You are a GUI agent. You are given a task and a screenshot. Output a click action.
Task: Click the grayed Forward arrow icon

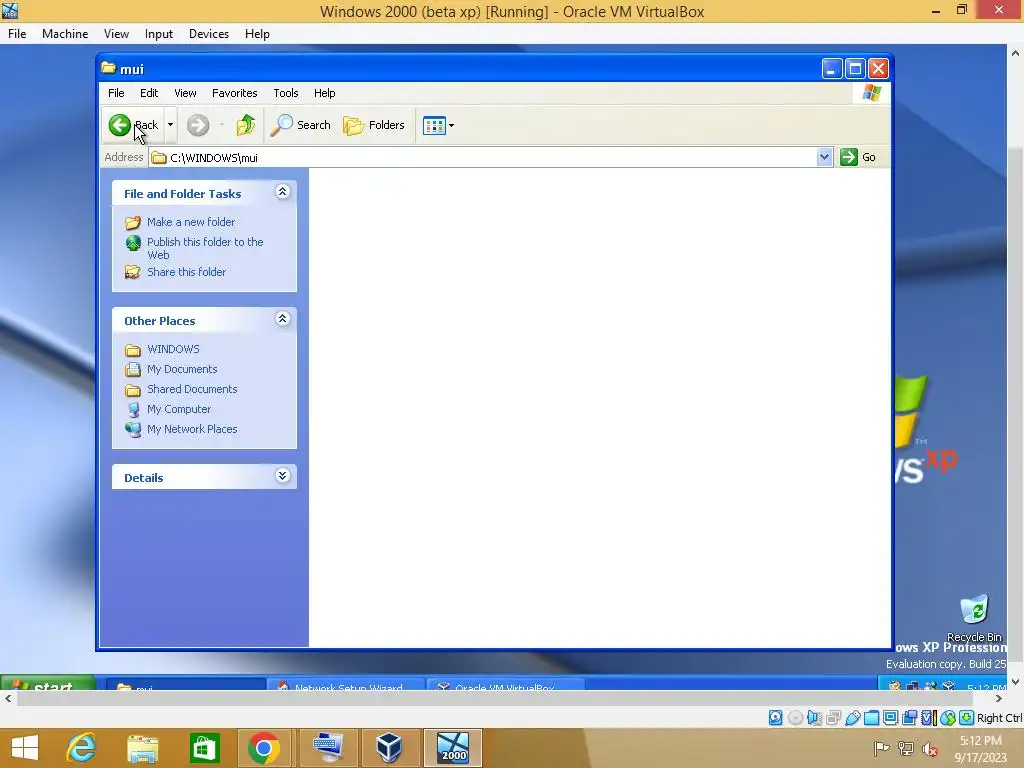coord(198,125)
